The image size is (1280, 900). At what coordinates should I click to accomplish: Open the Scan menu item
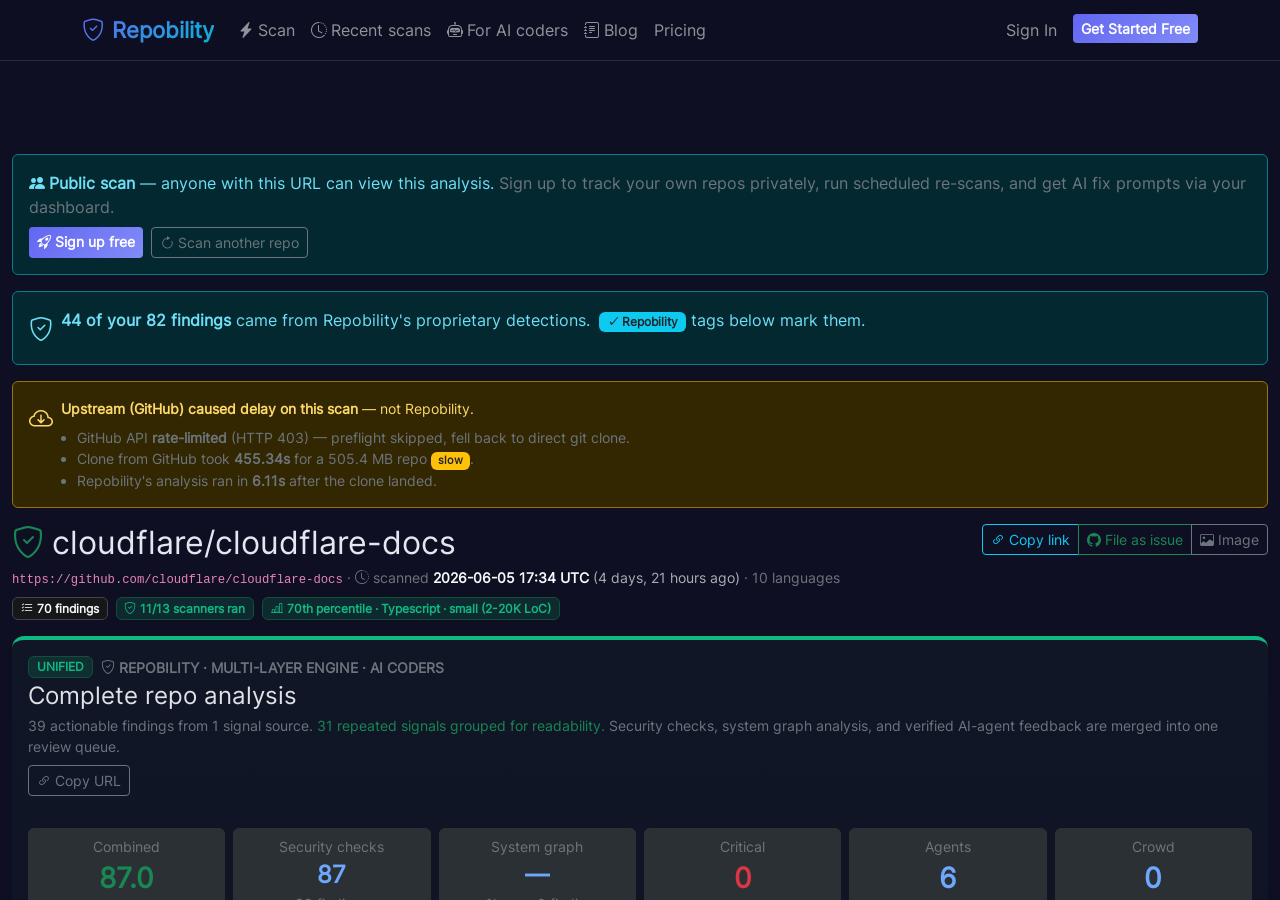coord(267,30)
